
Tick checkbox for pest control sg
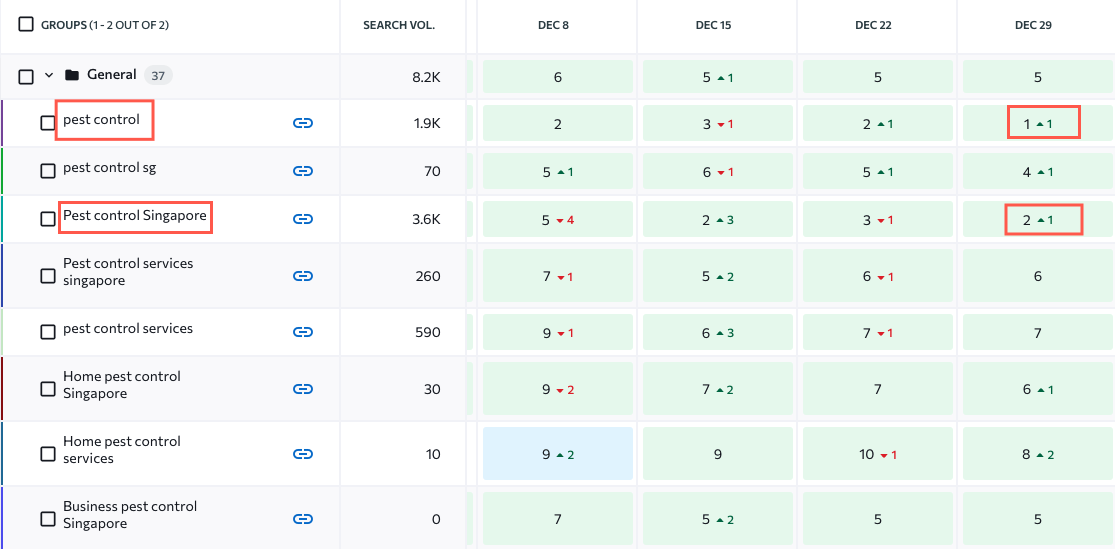(x=48, y=171)
